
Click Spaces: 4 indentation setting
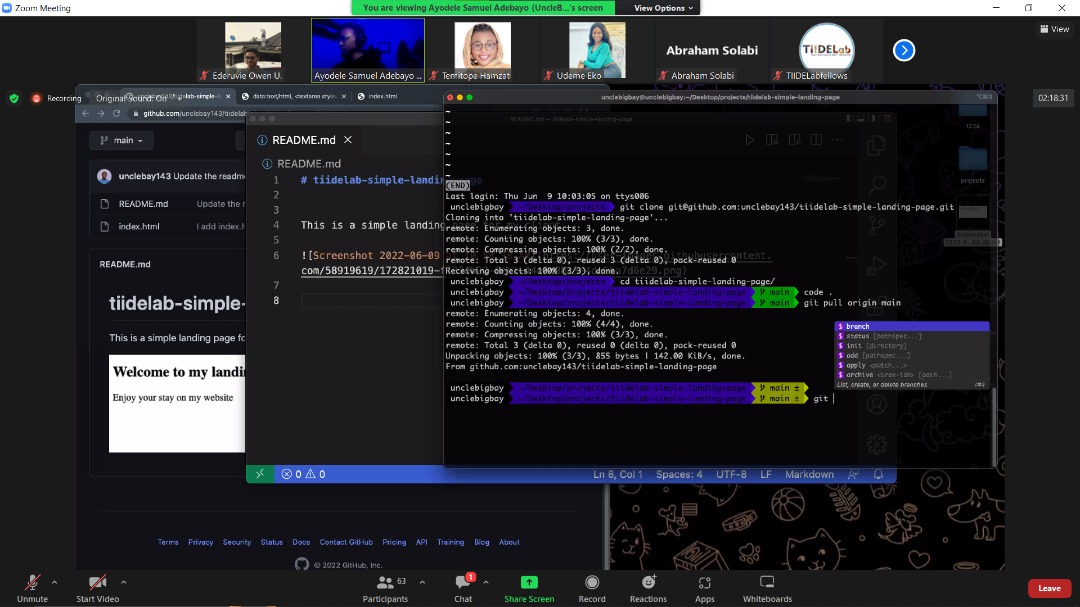coord(679,474)
